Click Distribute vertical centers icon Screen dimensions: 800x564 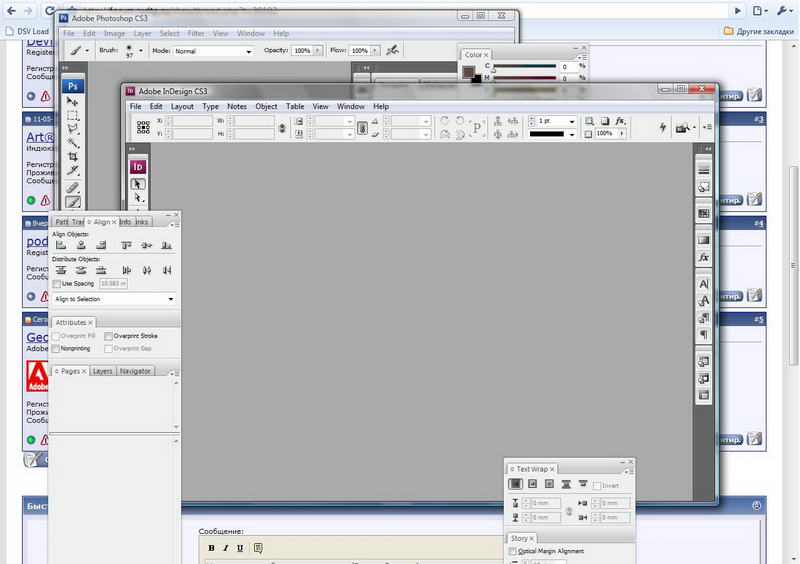tap(81, 270)
